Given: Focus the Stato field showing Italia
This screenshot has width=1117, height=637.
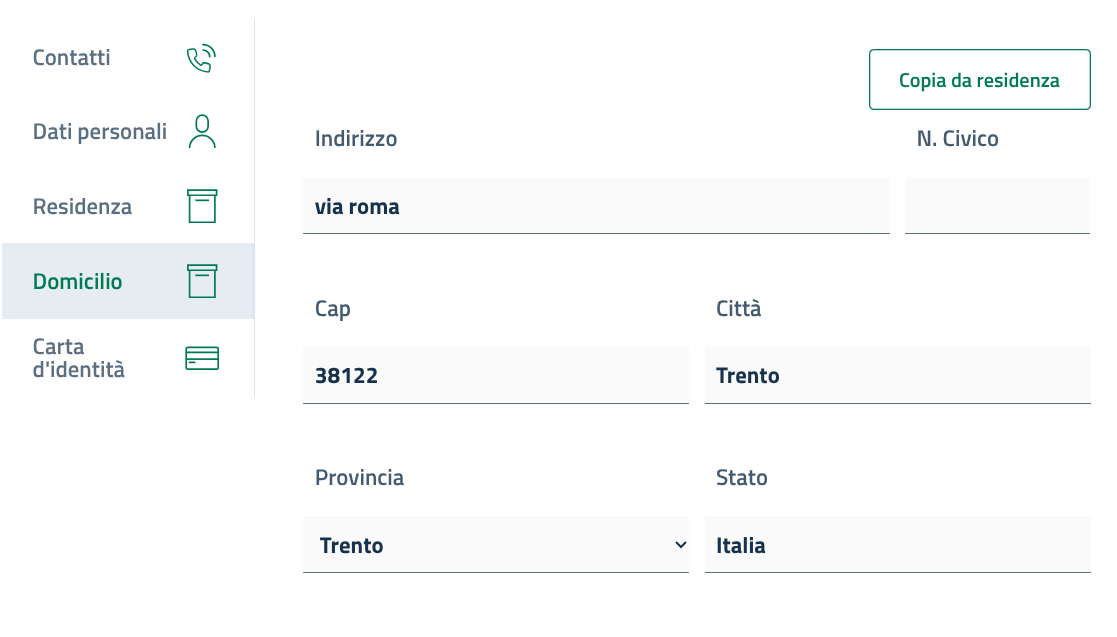Looking at the screenshot, I should point(897,545).
